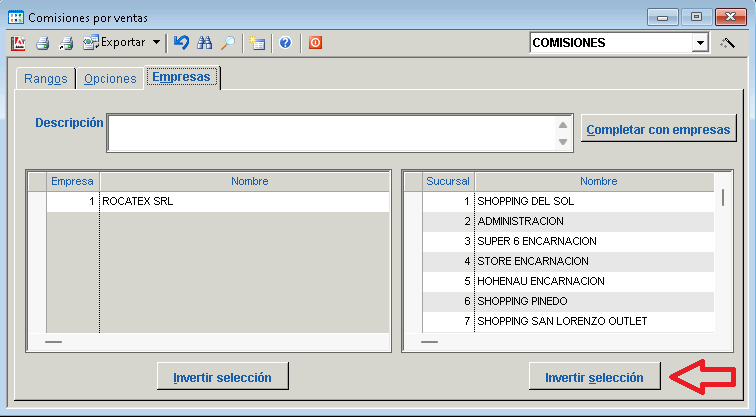The height and width of the screenshot is (417, 756).
Task: Click Invertir selección under the Empresa list
Action: pyautogui.click(x=222, y=377)
